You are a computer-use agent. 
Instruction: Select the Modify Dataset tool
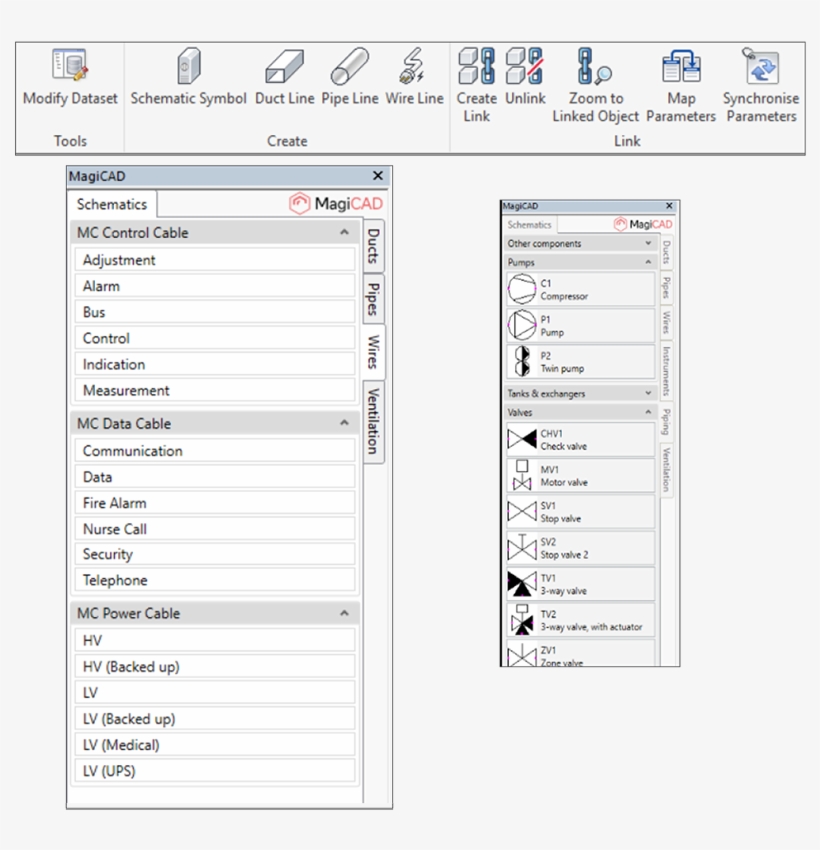point(69,80)
